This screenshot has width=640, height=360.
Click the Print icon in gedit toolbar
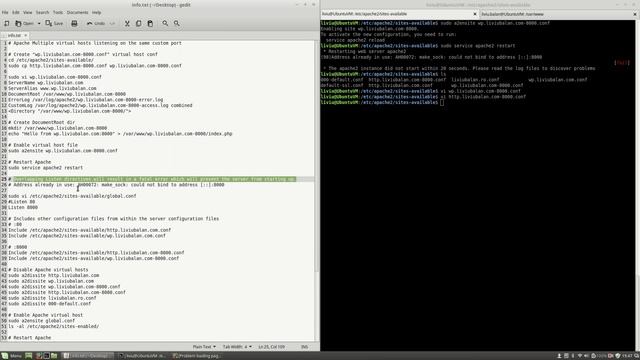click(74, 24)
